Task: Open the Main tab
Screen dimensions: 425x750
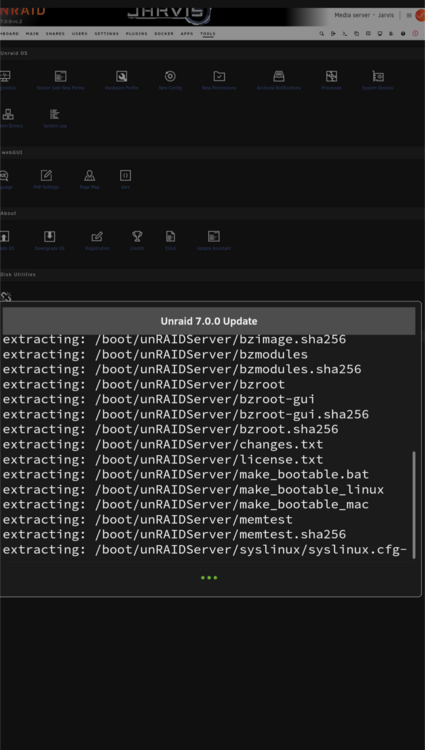Action: pos(33,33)
